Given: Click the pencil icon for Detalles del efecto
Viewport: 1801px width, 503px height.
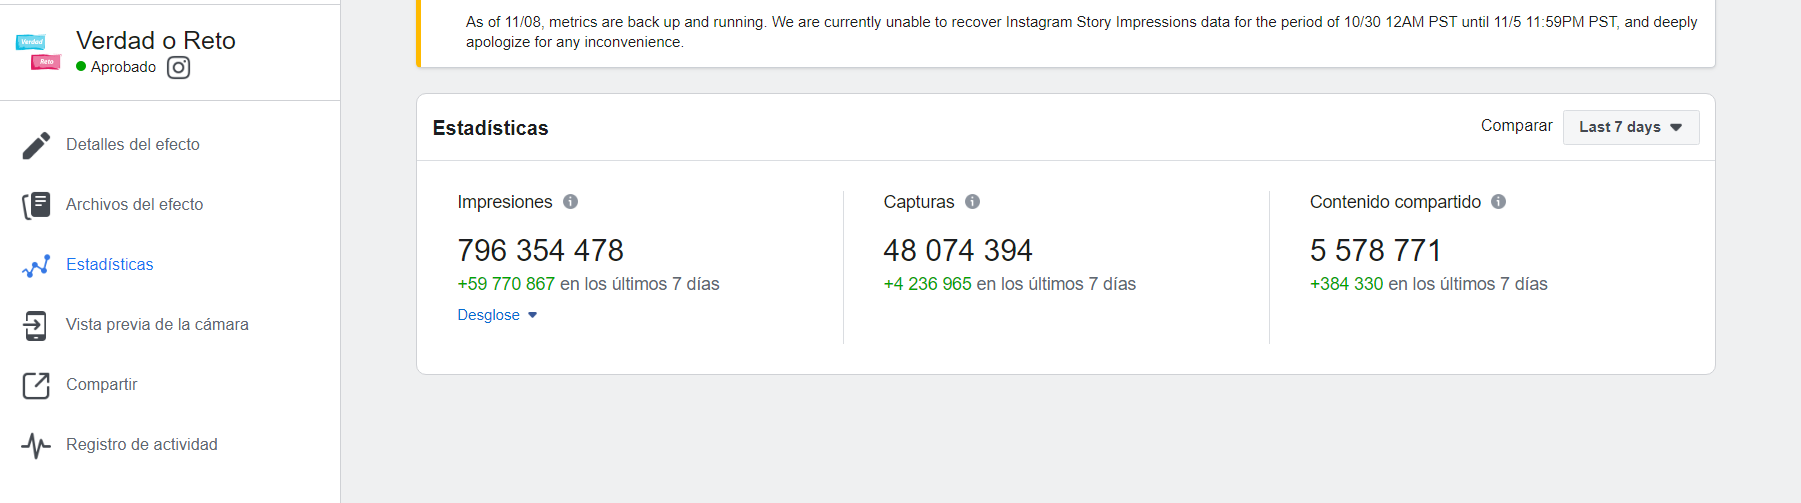Looking at the screenshot, I should (x=36, y=145).
